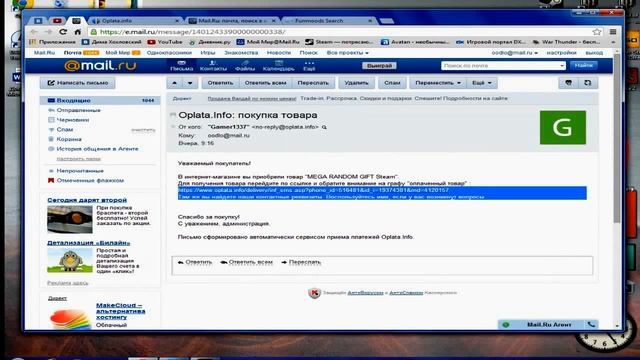Expand the Переместить dropdown

(x=438, y=83)
